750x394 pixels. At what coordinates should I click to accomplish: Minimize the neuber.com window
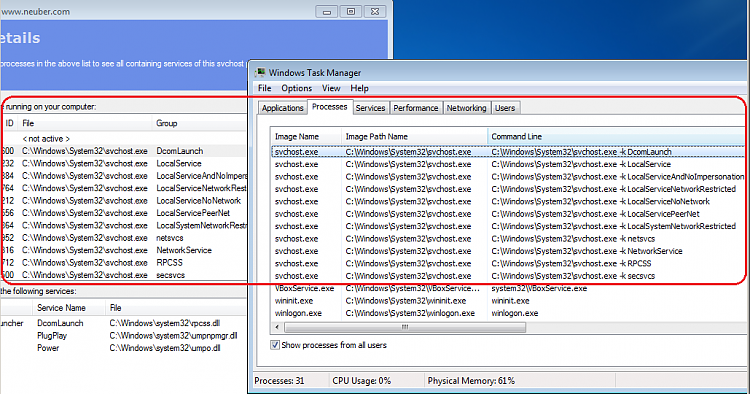pyautogui.click(x=327, y=11)
